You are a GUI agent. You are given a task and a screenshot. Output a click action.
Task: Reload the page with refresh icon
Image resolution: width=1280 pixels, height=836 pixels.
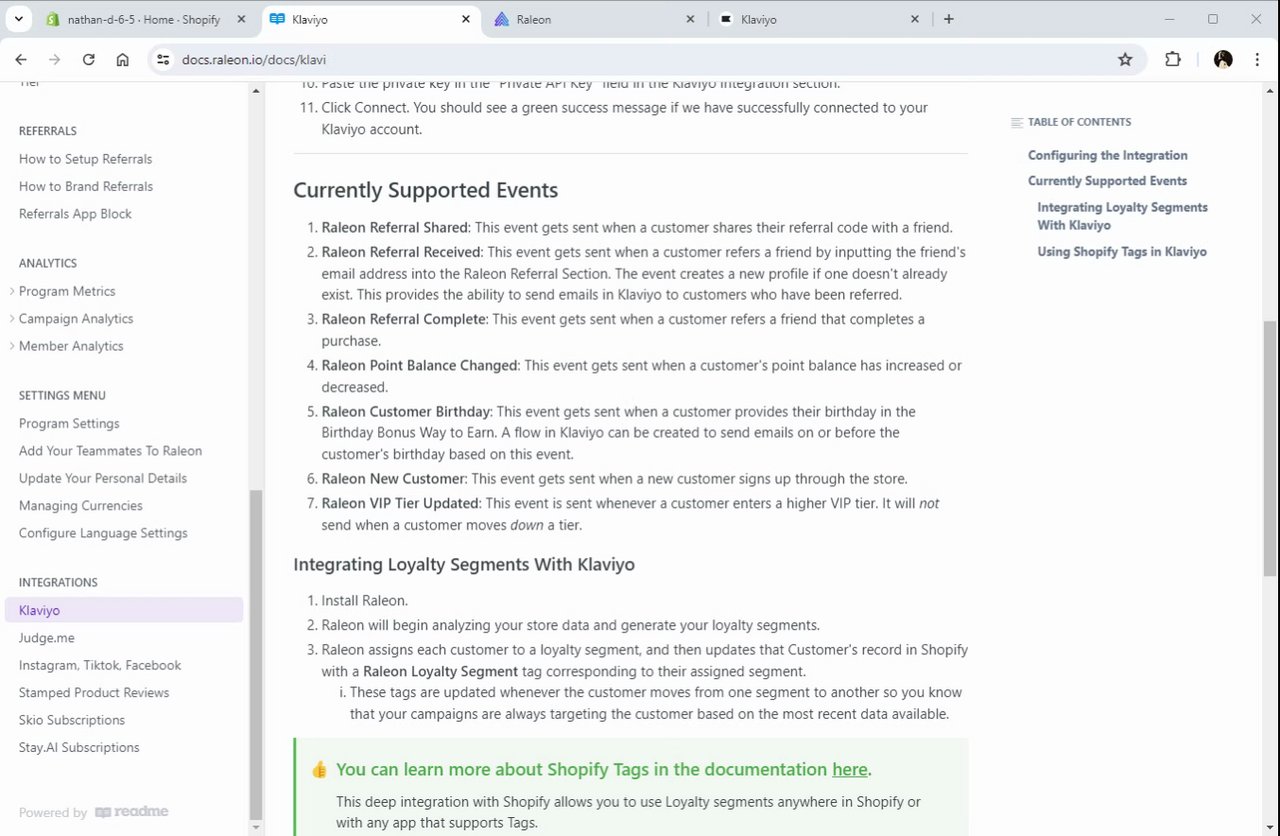point(89,60)
